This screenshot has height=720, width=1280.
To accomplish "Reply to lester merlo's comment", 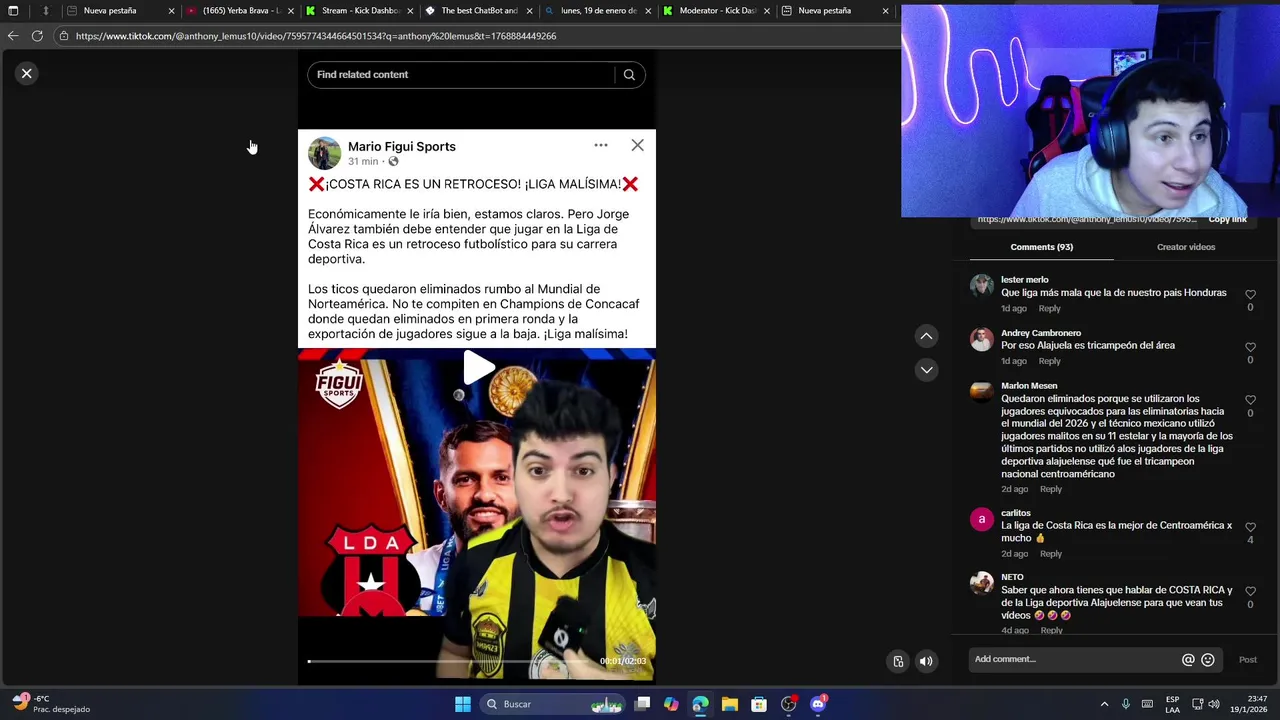I will (x=1049, y=308).
